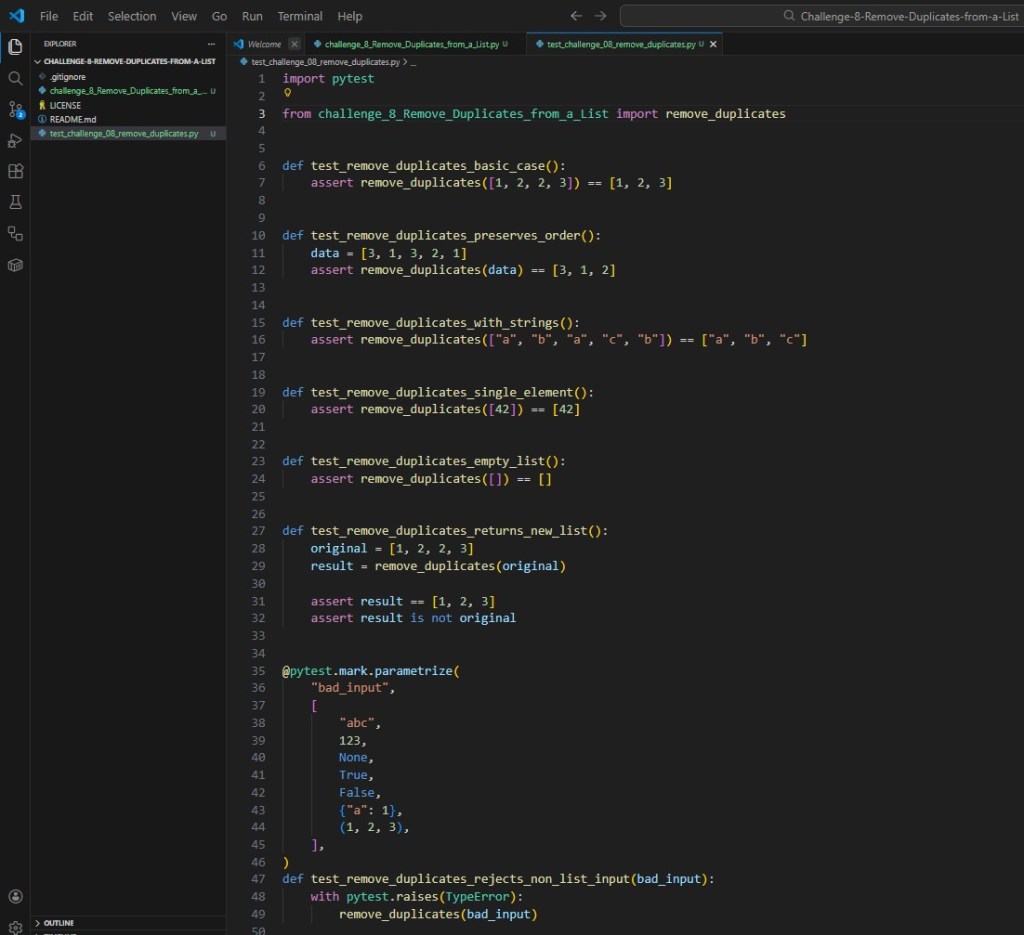1024x935 pixels.
Task: Open the Run and Debug view
Action: 15,140
